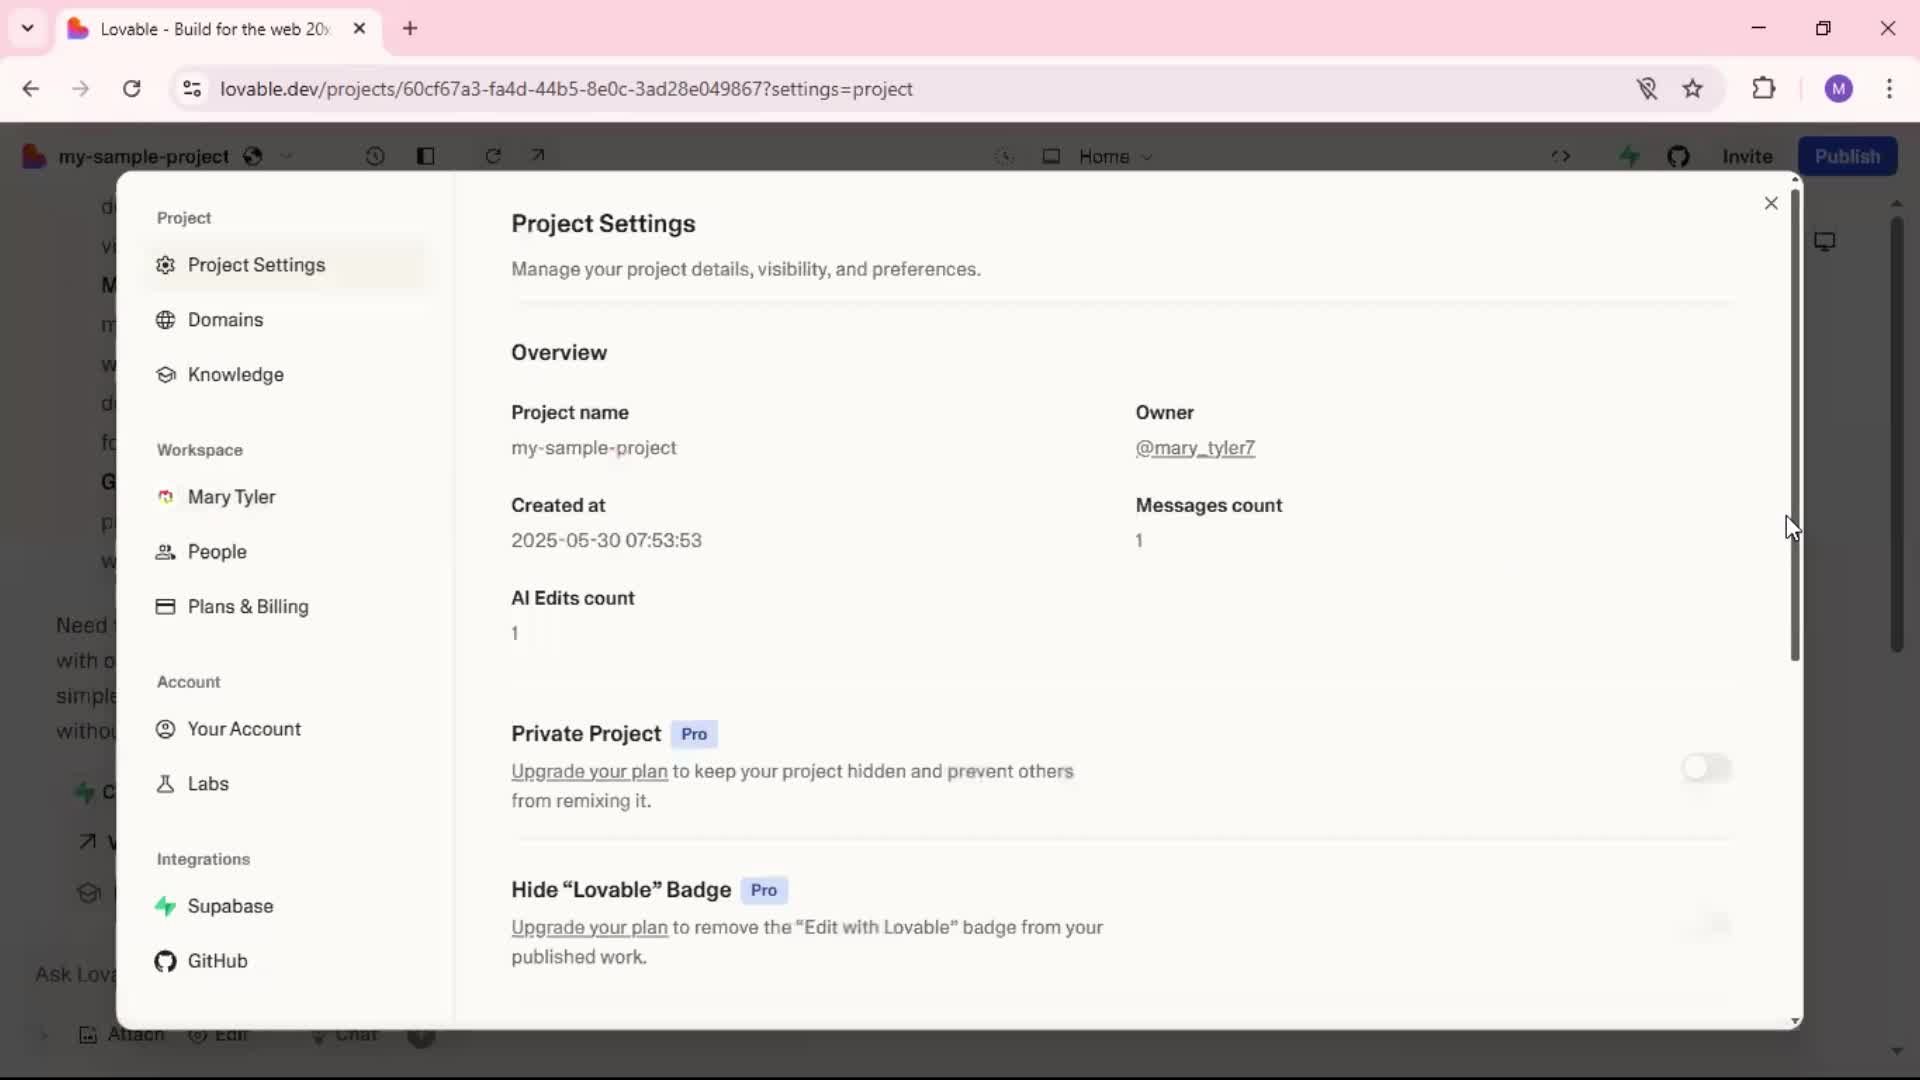Open the GitHub integration settings
The width and height of the screenshot is (1920, 1080).
pos(217,961)
